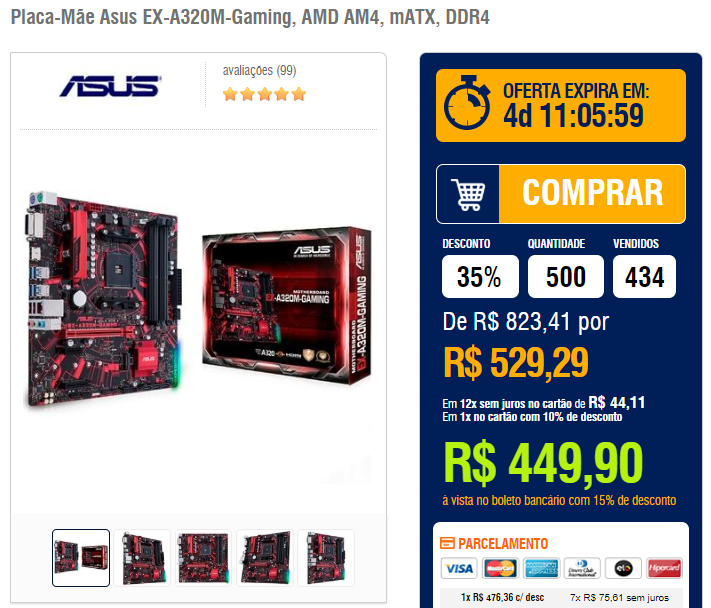Select the Hipercard payment icon
Viewport: 711px width, 608px height.
664,568
